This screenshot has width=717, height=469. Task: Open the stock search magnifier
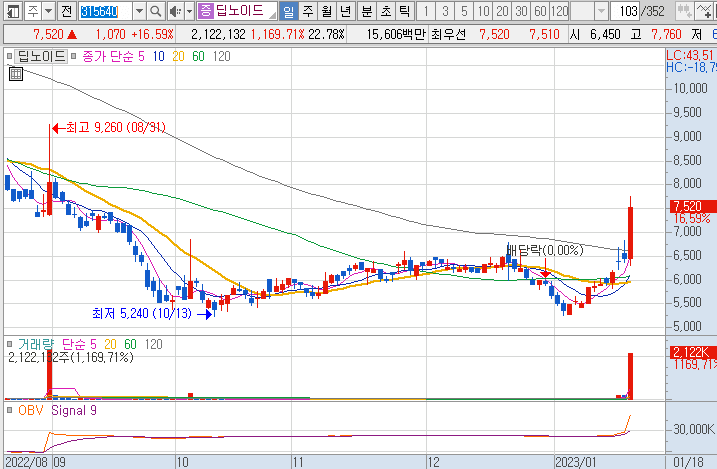coord(156,11)
